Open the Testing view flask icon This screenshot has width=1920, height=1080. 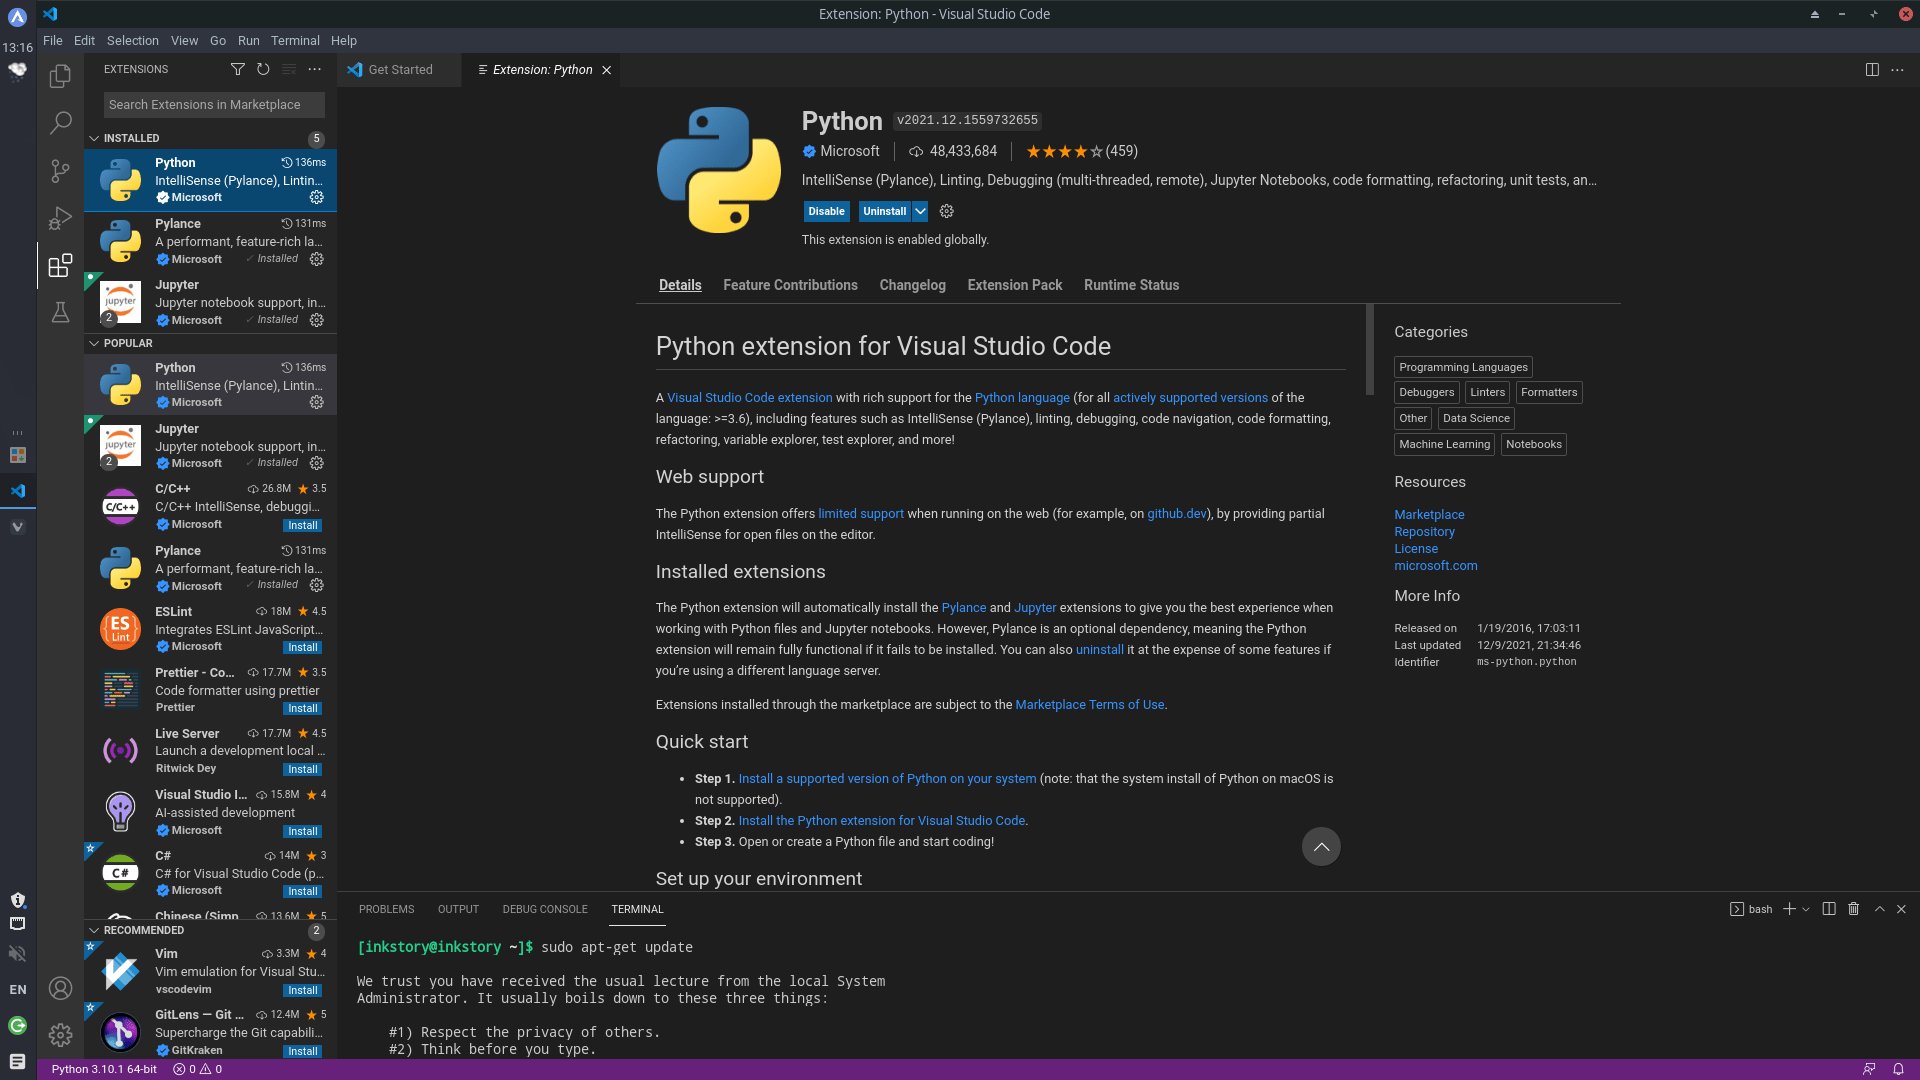pyautogui.click(x=60, y=312)
